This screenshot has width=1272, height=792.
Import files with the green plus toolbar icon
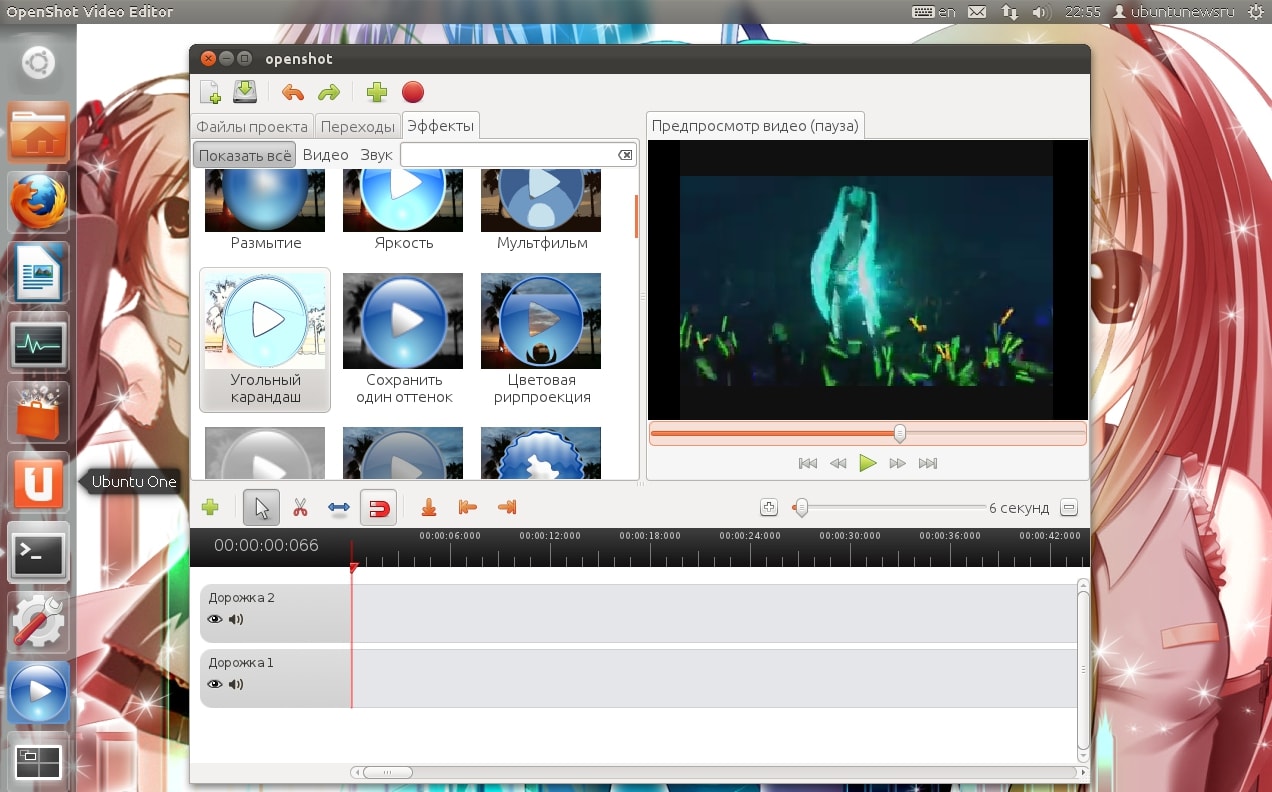click(x=377, y=93)
